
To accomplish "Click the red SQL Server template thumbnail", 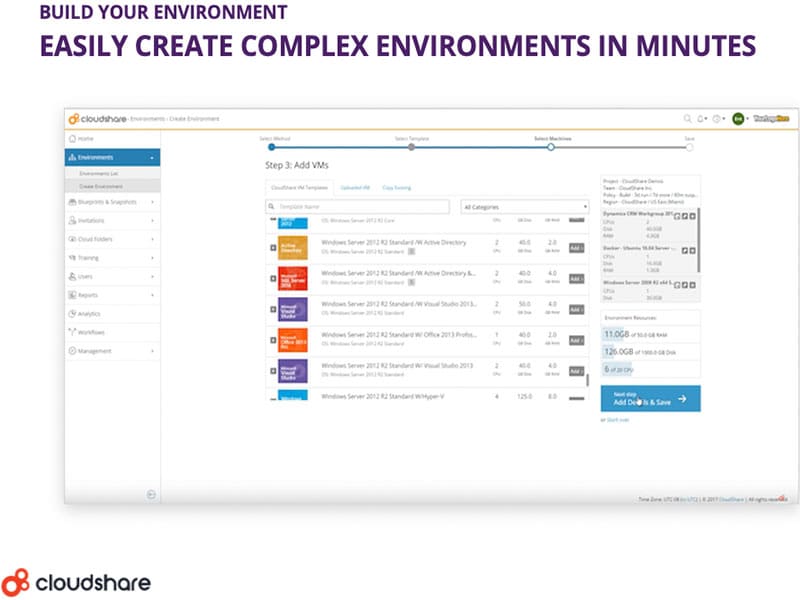I will [292, 279].
